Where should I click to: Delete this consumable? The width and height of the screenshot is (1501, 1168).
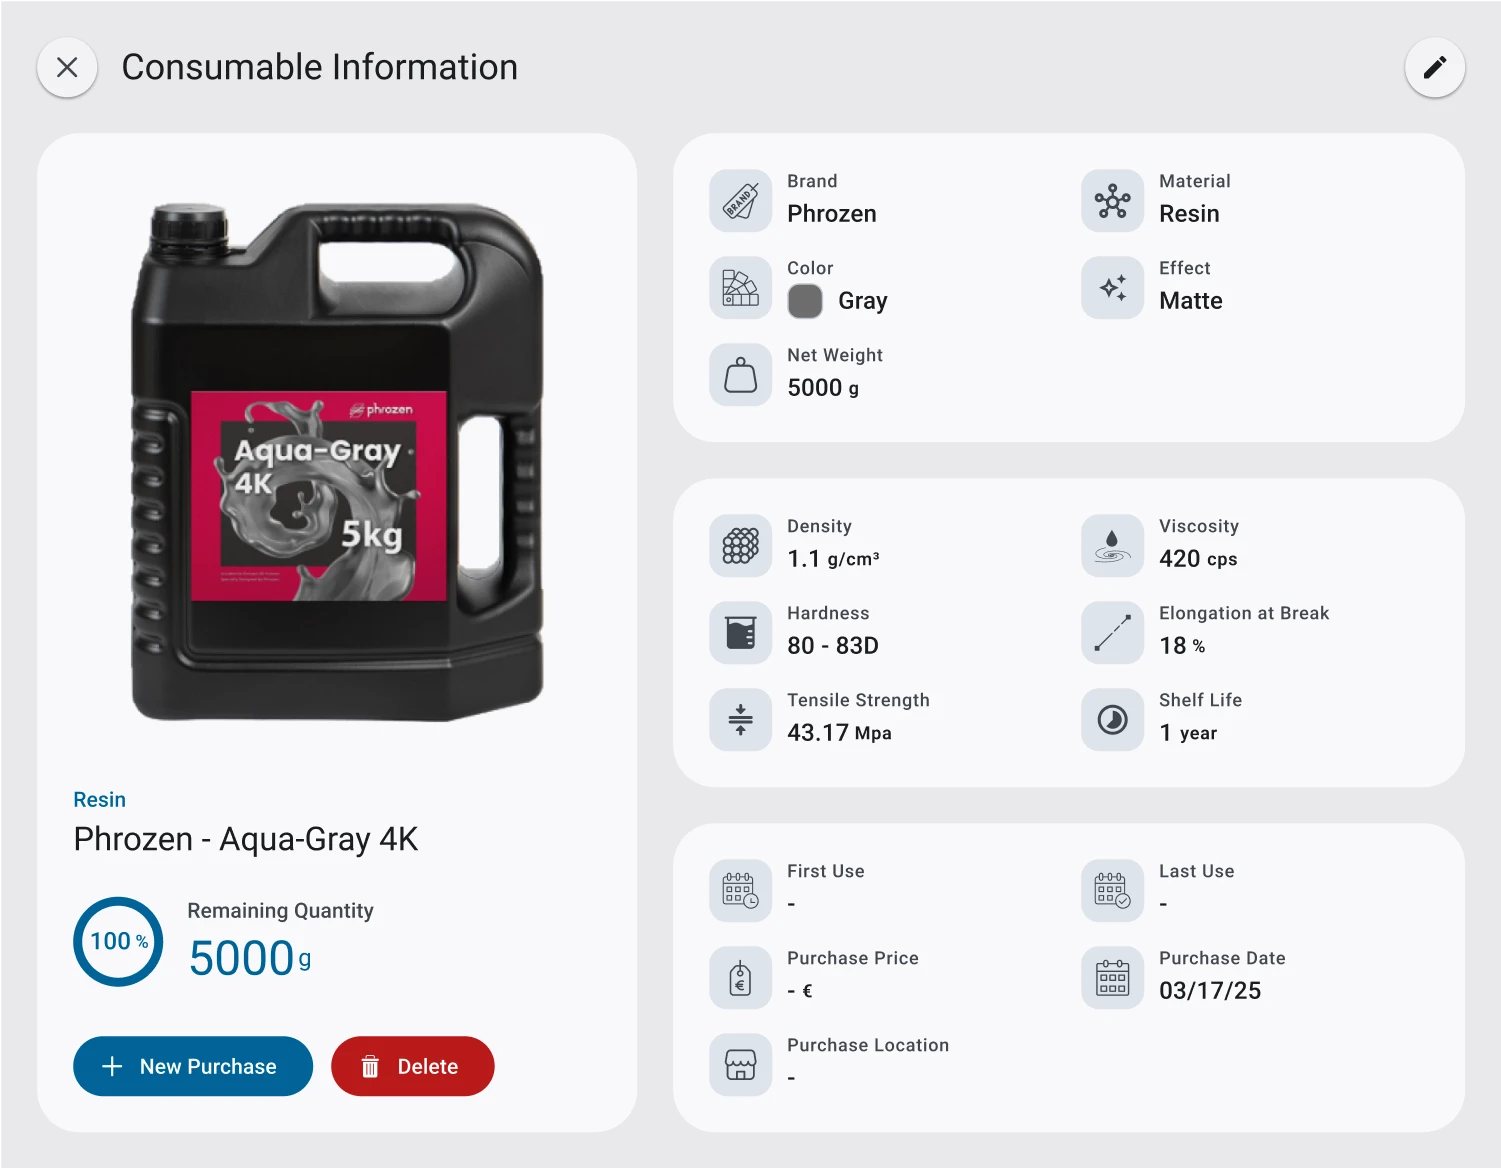413,1066
